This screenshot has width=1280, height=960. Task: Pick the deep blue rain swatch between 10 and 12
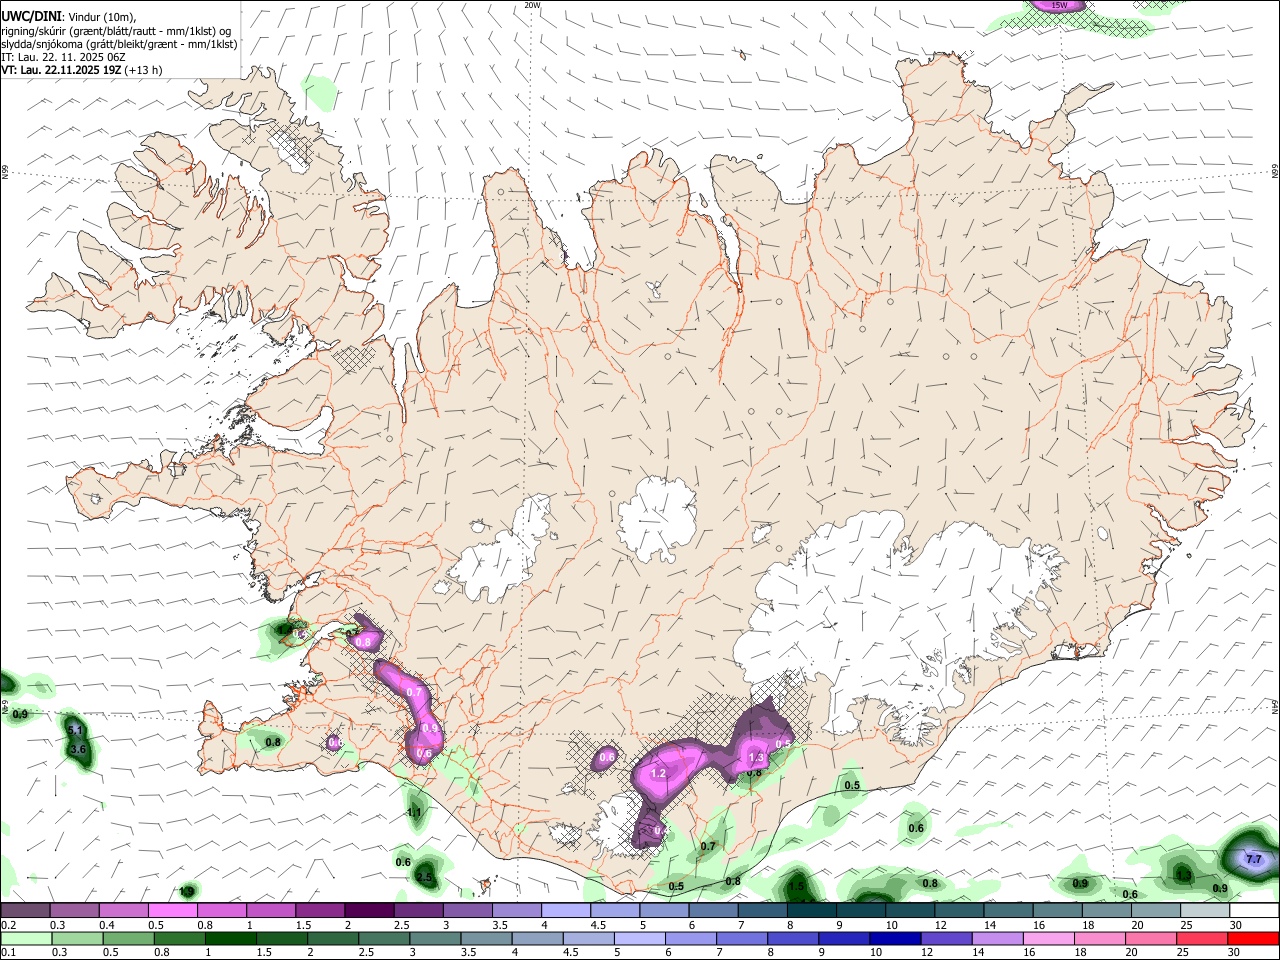[x=894, y=938]
